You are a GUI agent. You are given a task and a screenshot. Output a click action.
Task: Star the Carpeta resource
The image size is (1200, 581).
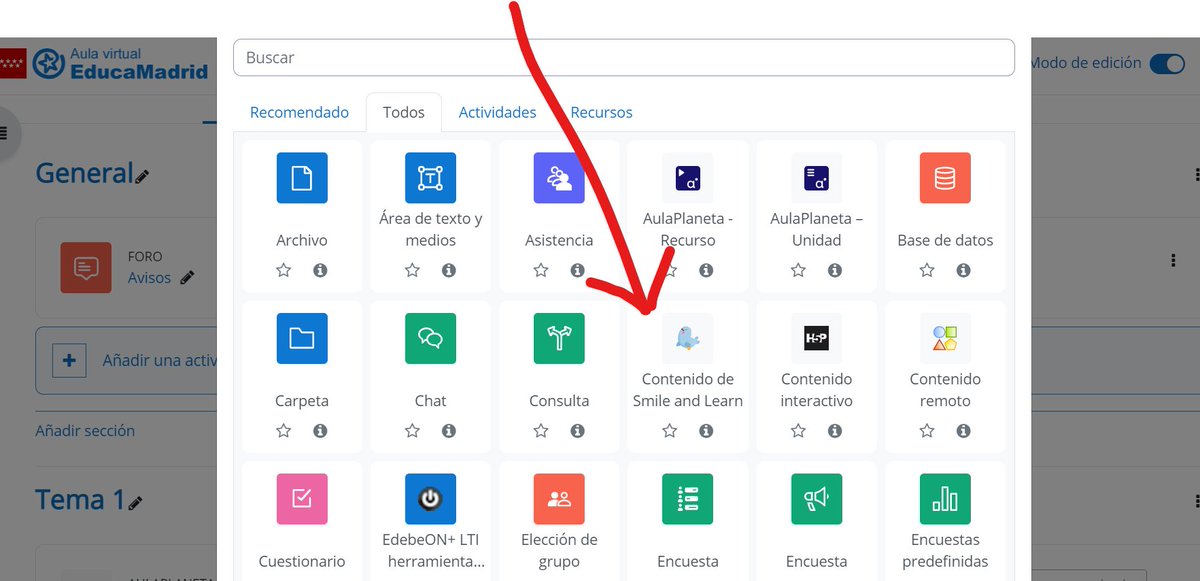[284, 431]
